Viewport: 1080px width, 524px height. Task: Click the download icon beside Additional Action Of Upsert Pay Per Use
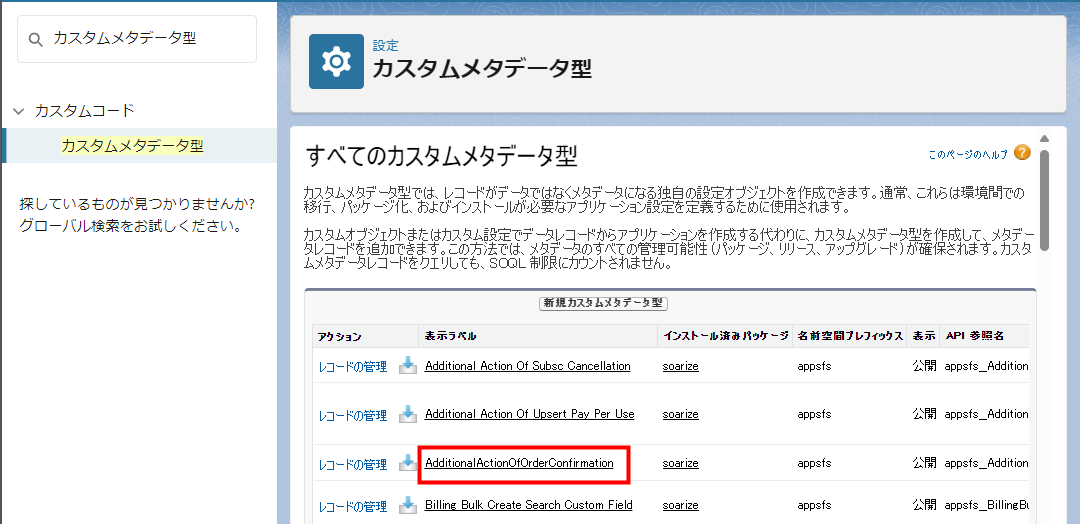[x=408, y=414]
